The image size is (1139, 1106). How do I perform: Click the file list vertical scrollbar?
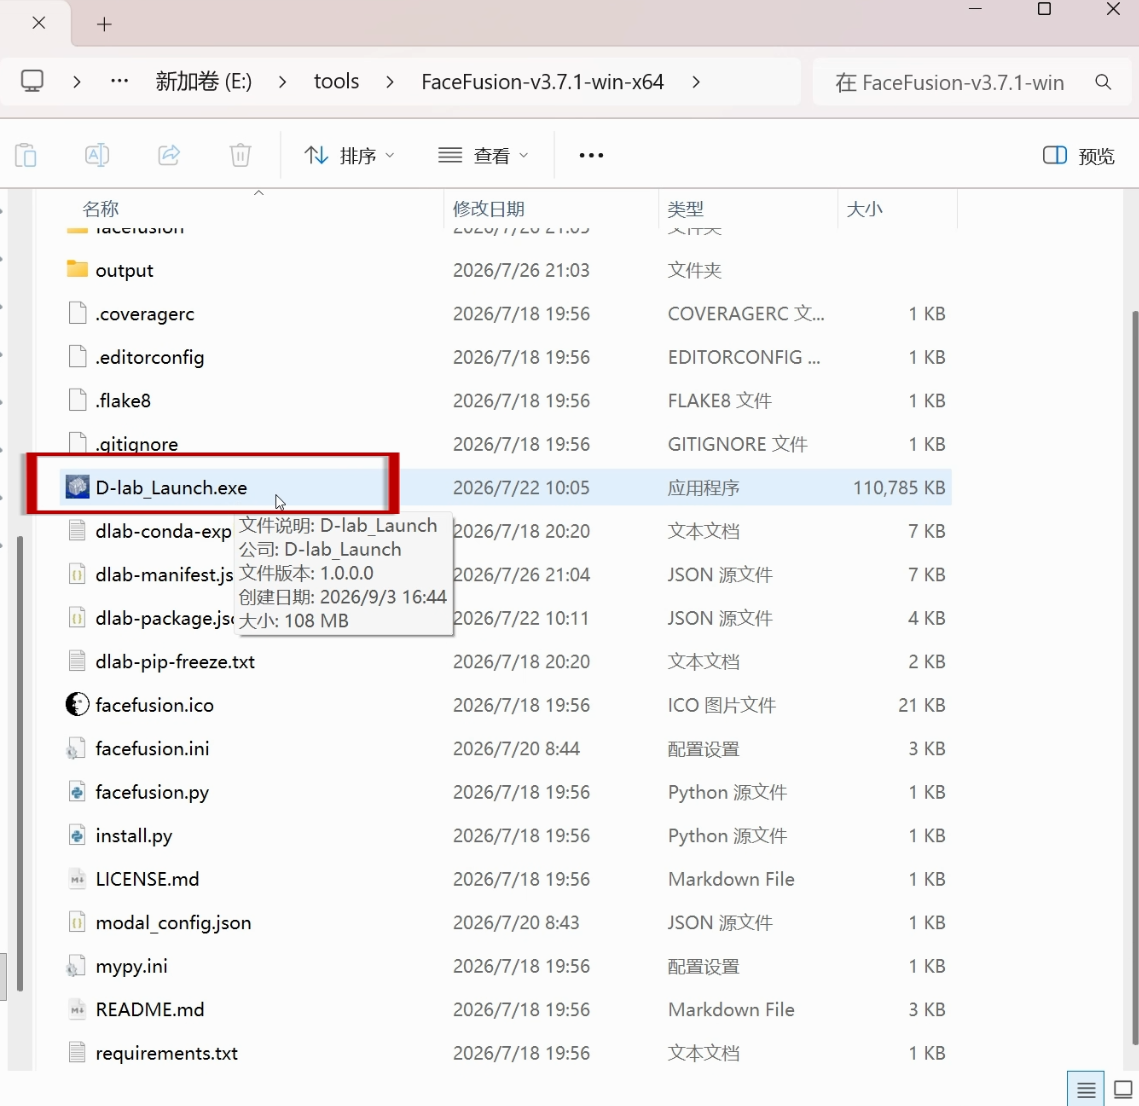[1135, 678]
